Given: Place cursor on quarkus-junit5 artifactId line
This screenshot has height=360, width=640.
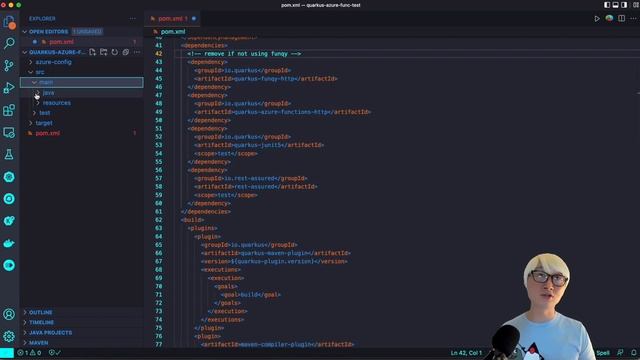Looking at the screenshot, I should [x=259, y=145].
